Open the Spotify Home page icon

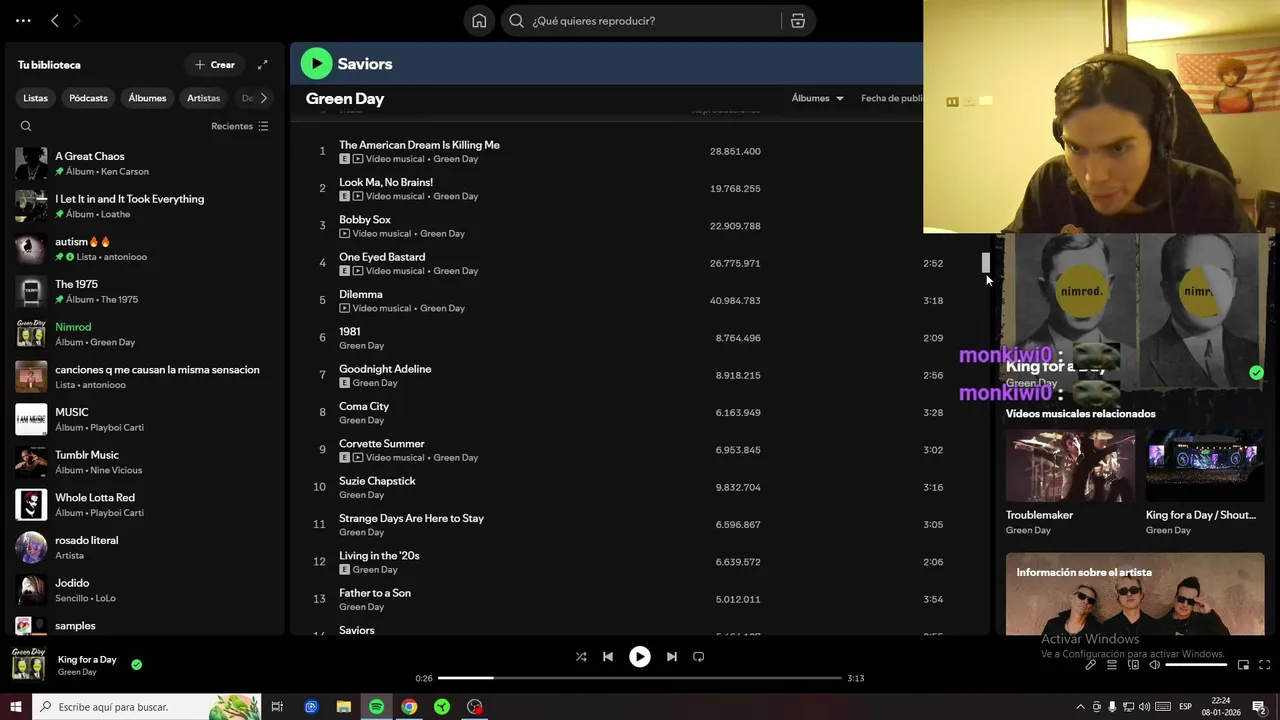tap(479, 21)
